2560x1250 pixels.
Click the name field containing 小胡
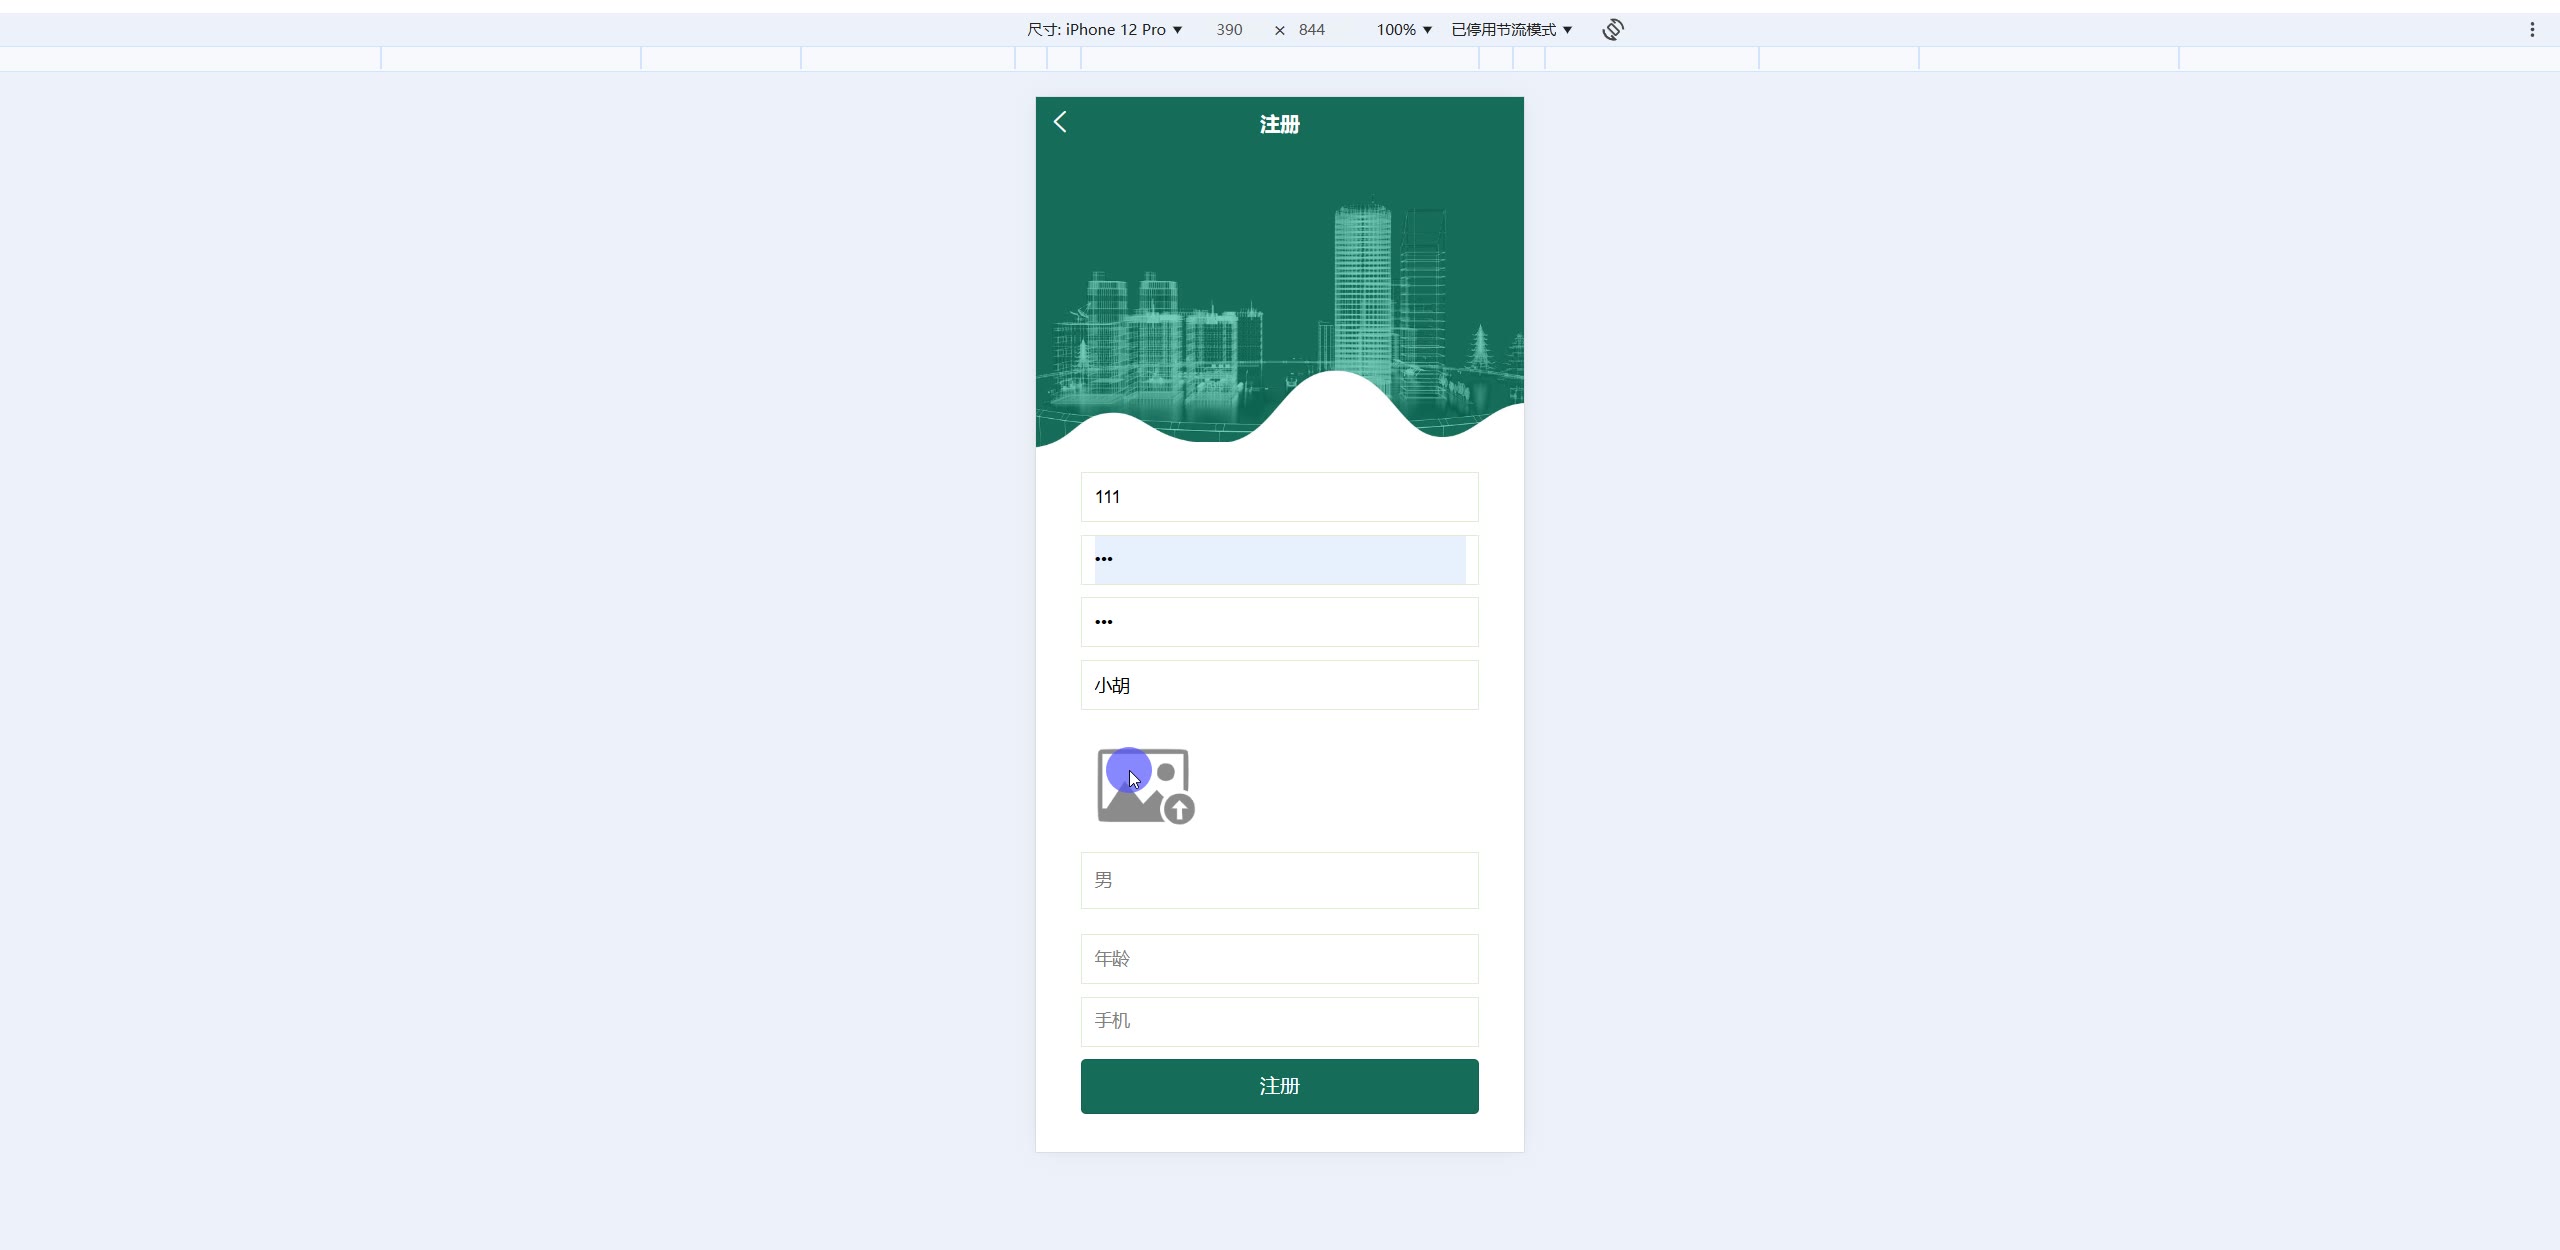(x=1279, y=685)
